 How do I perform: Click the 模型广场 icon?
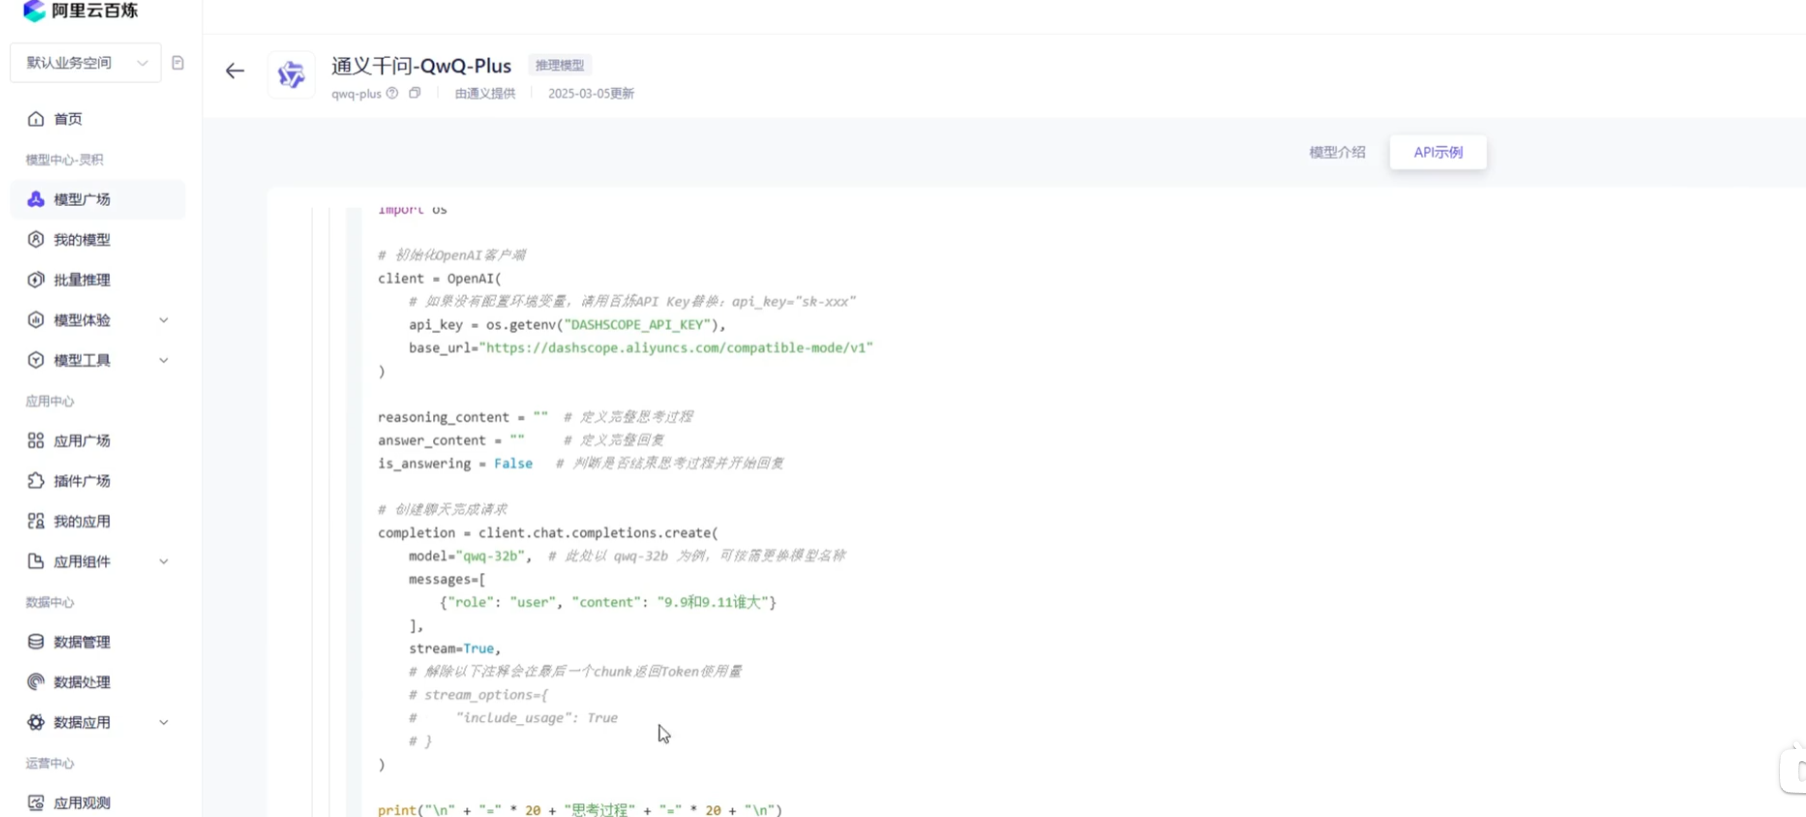pyautogui.click(x=36, y=199)
